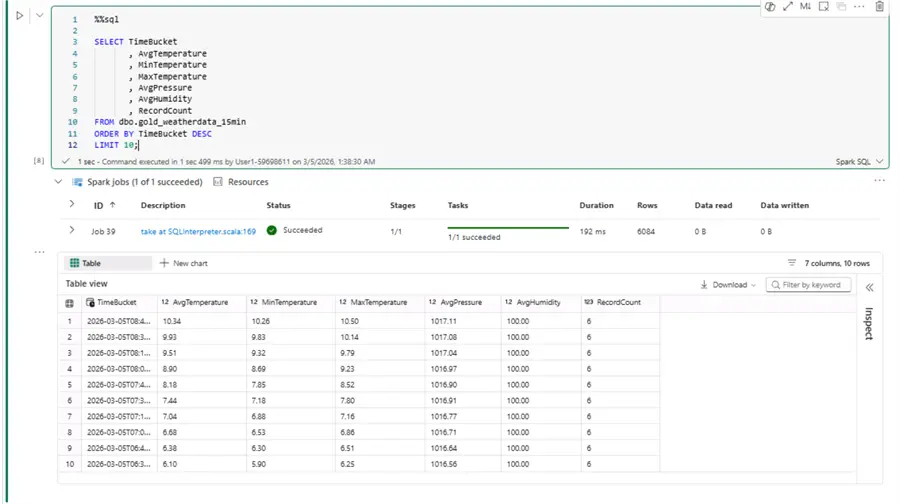Expand cell to full screen arrow icon
The width and height of the screenshot is (900, 504).
coord(788,6)
